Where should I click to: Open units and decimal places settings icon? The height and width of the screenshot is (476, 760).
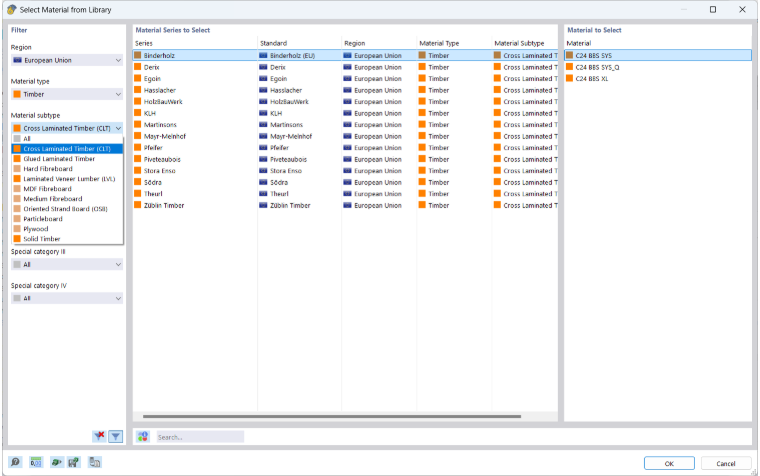(36, 462)
